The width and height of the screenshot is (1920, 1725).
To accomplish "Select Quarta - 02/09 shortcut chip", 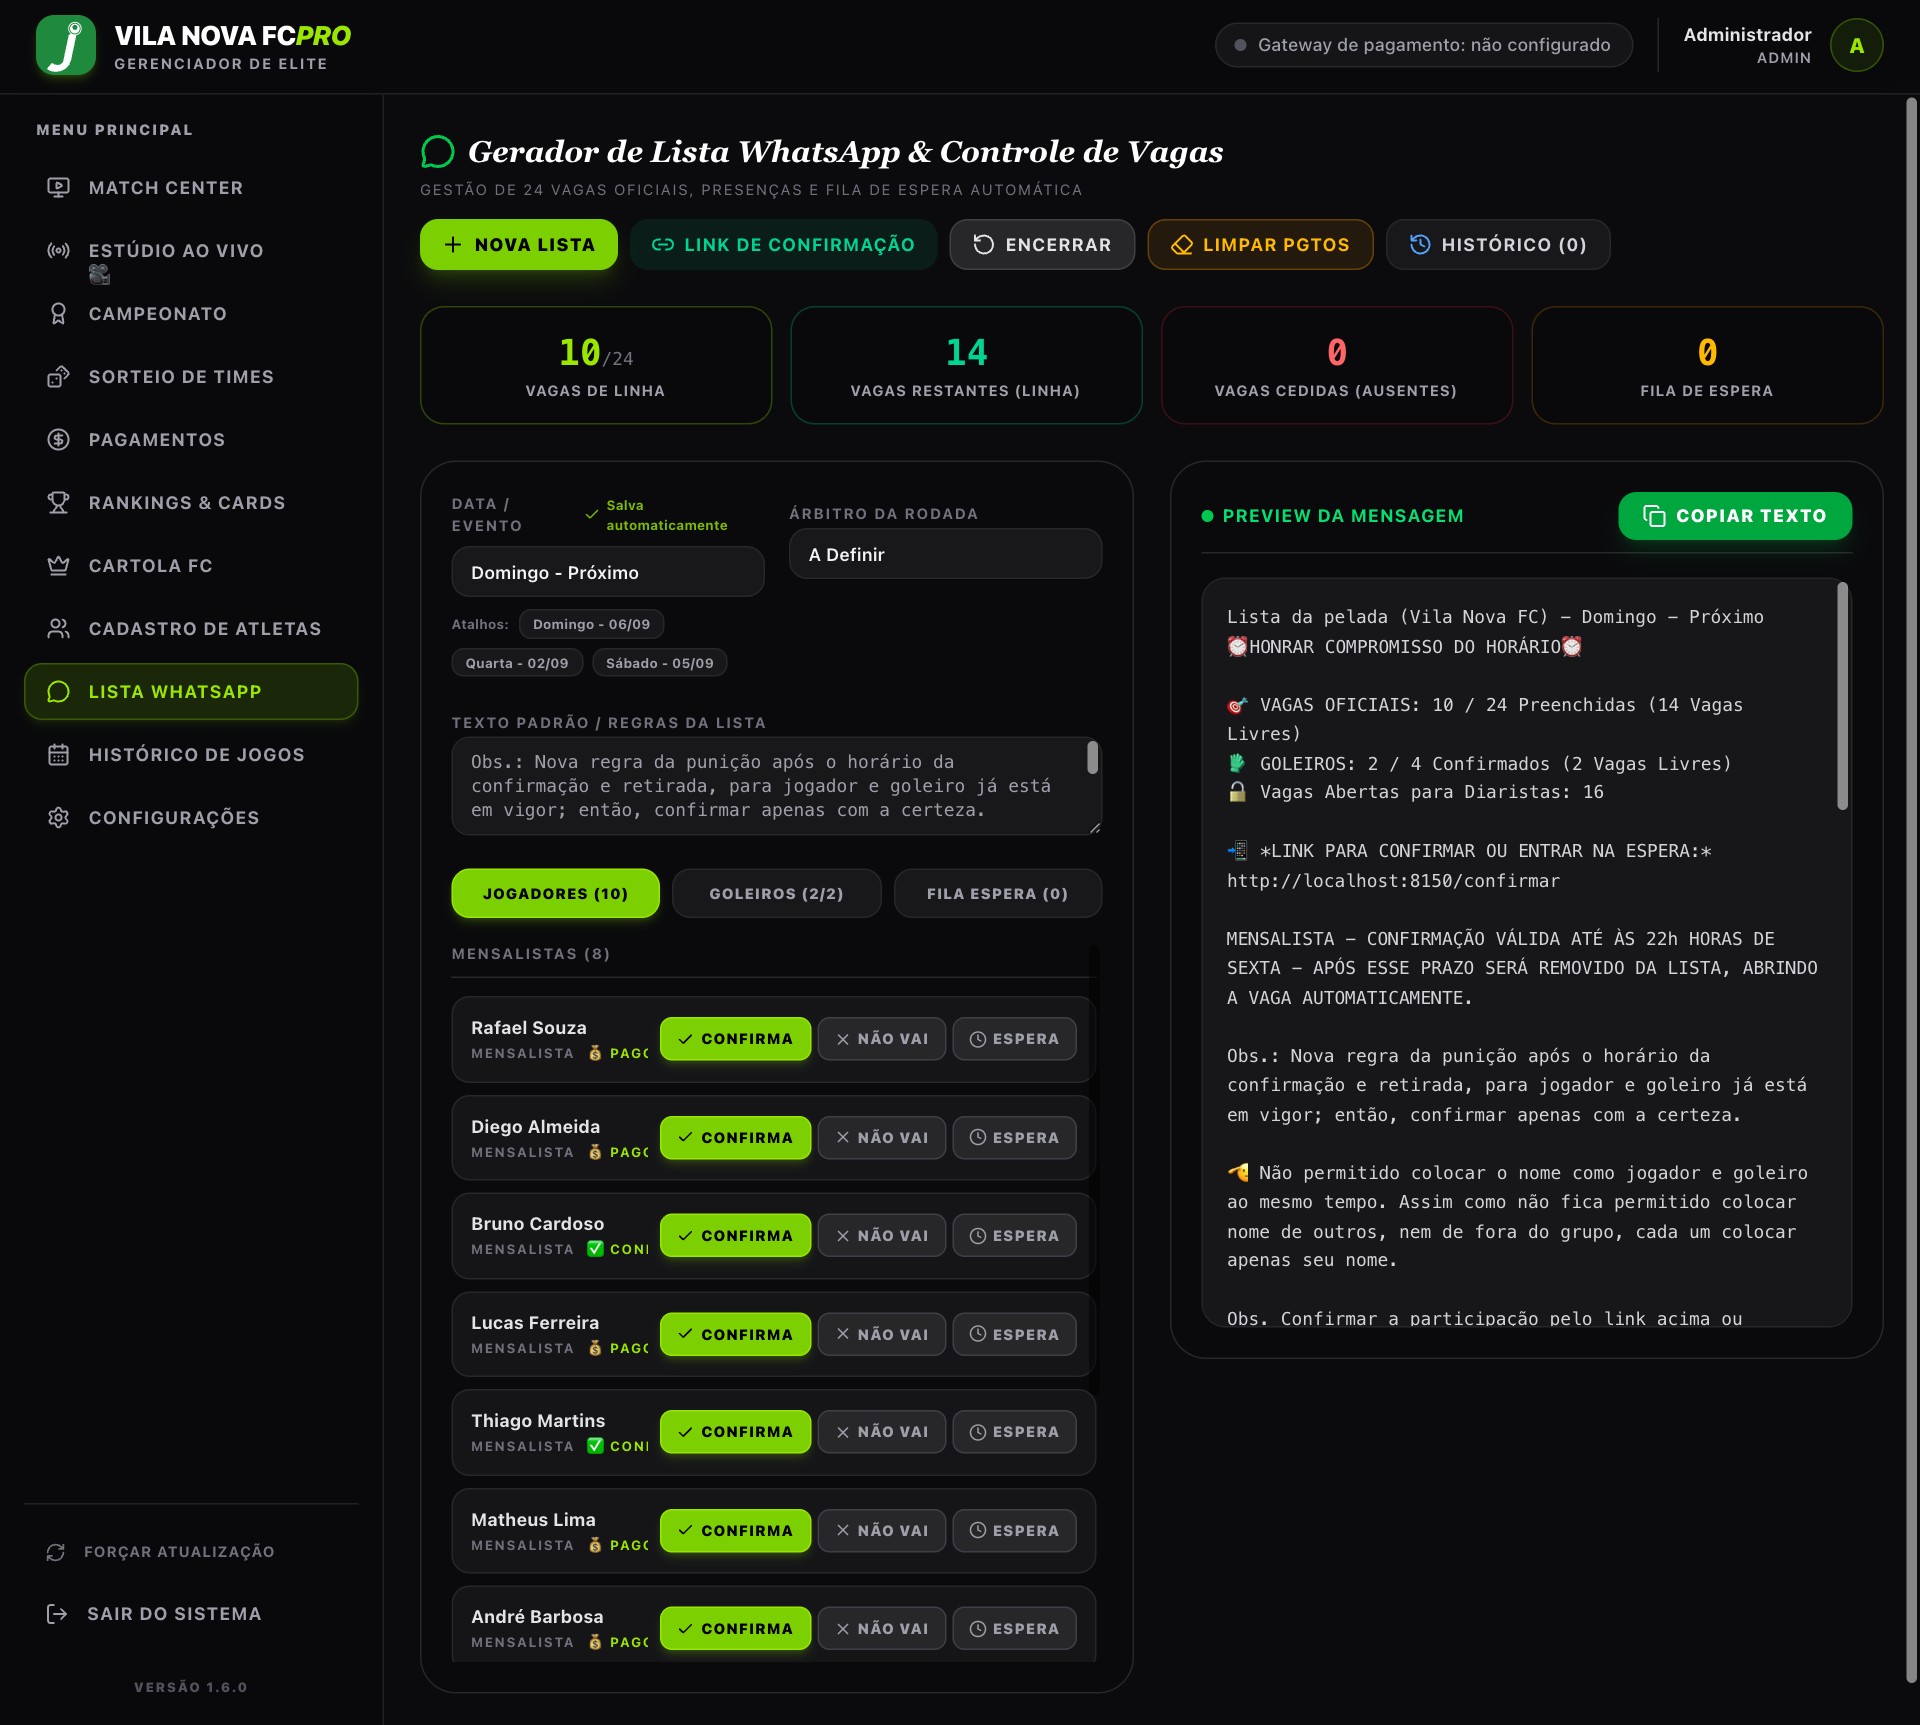I will (x=517, y=663).
